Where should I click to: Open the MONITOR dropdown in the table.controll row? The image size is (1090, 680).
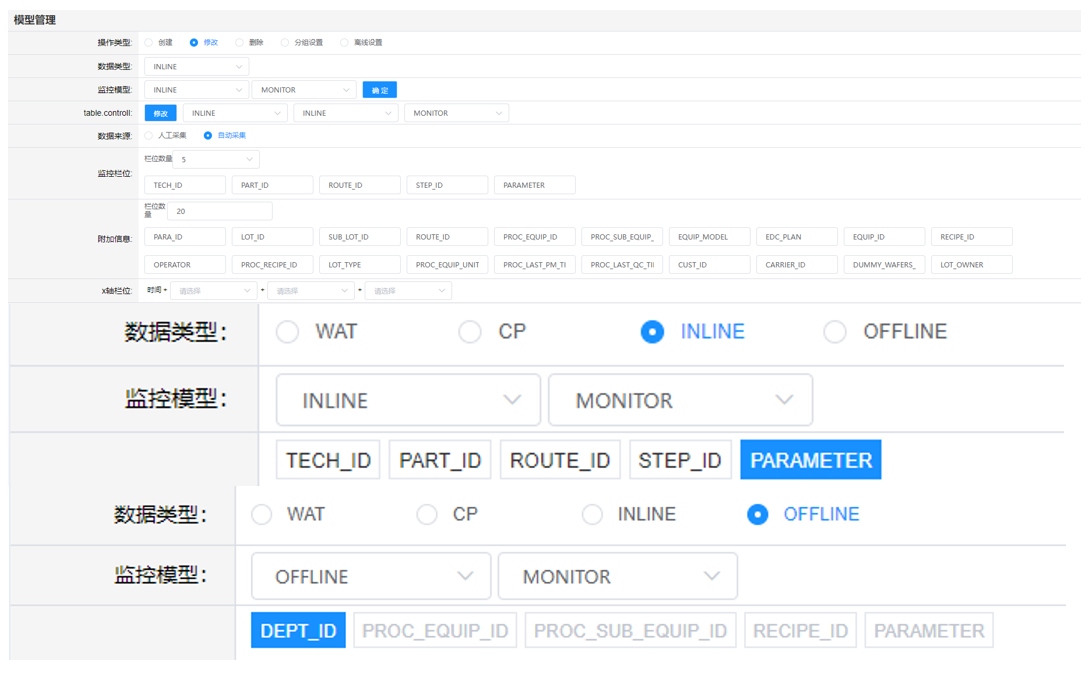pyautogui.click(x=456, y=113)
